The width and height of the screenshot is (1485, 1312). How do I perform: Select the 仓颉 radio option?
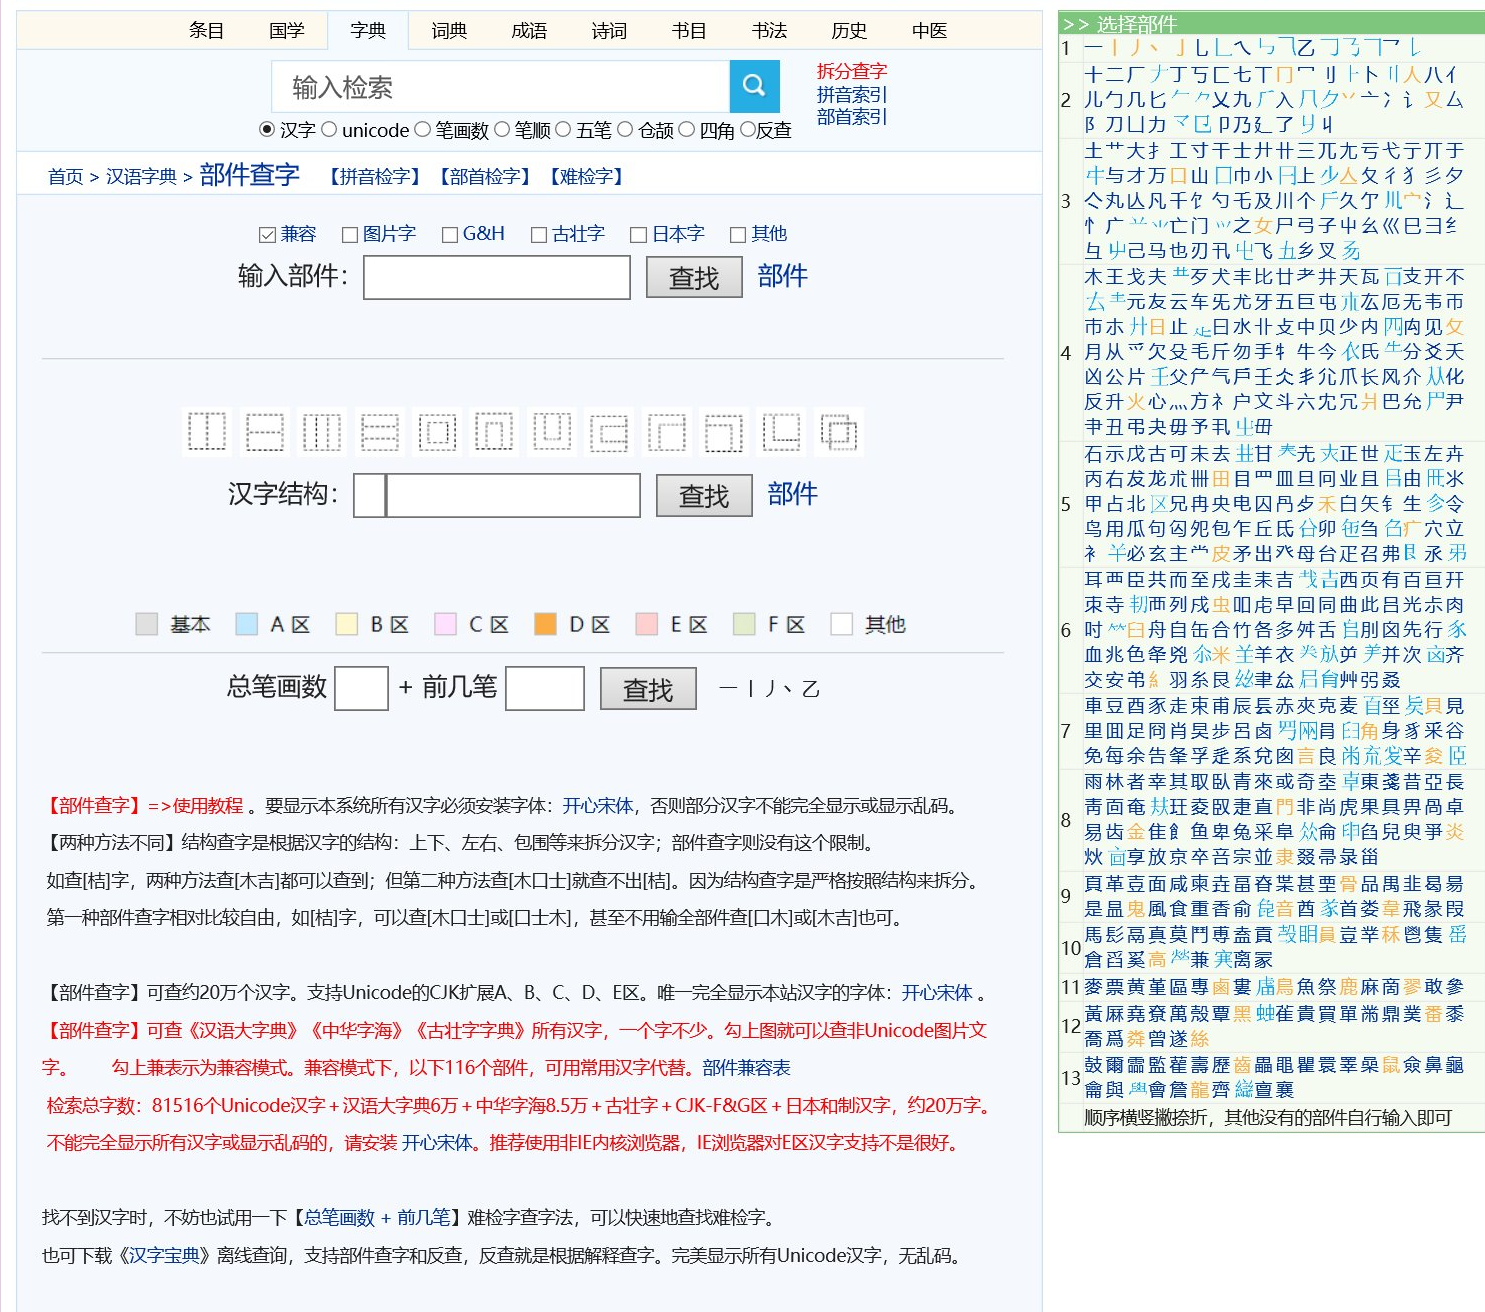pos(625,129)
